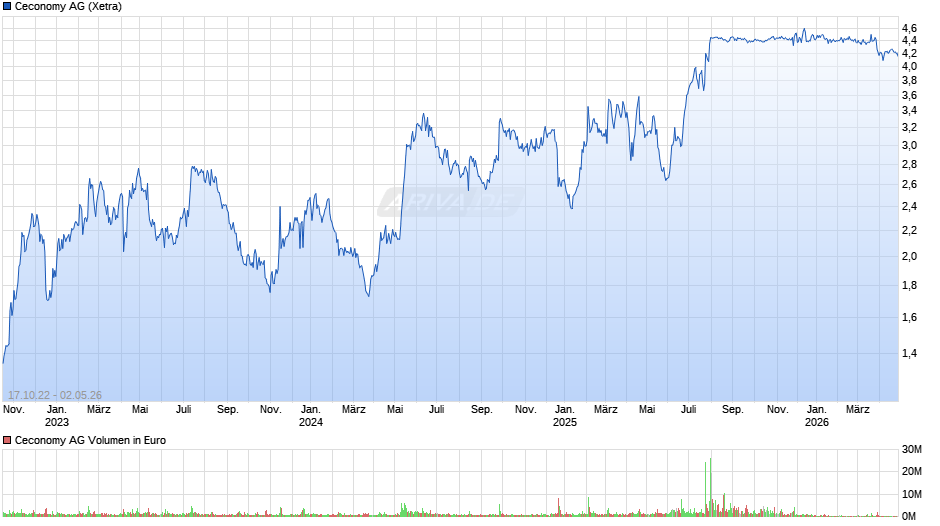Click the 4,6 price axis label

[909, 28]
